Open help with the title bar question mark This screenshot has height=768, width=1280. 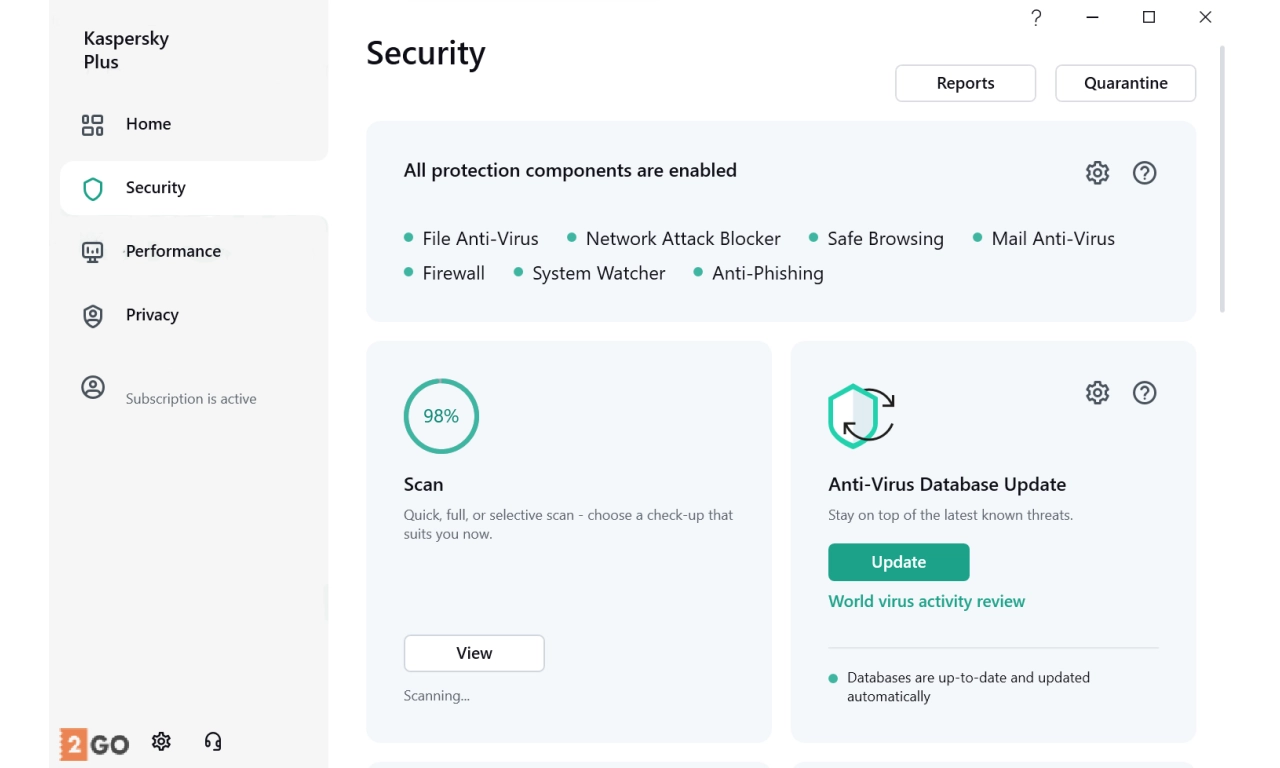[x=1036, y=17]
